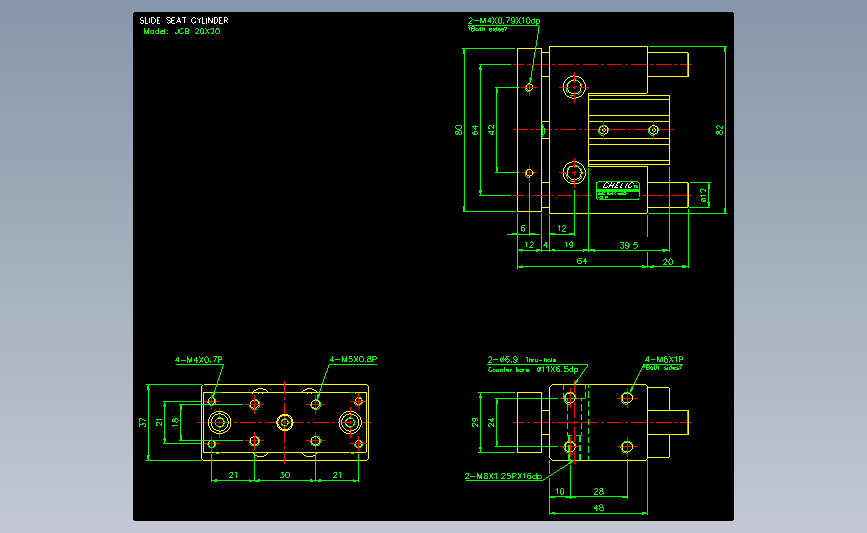867x533 pixels.
Task: Click the '42' vertical dimension value
Action: tap(491, 130)
